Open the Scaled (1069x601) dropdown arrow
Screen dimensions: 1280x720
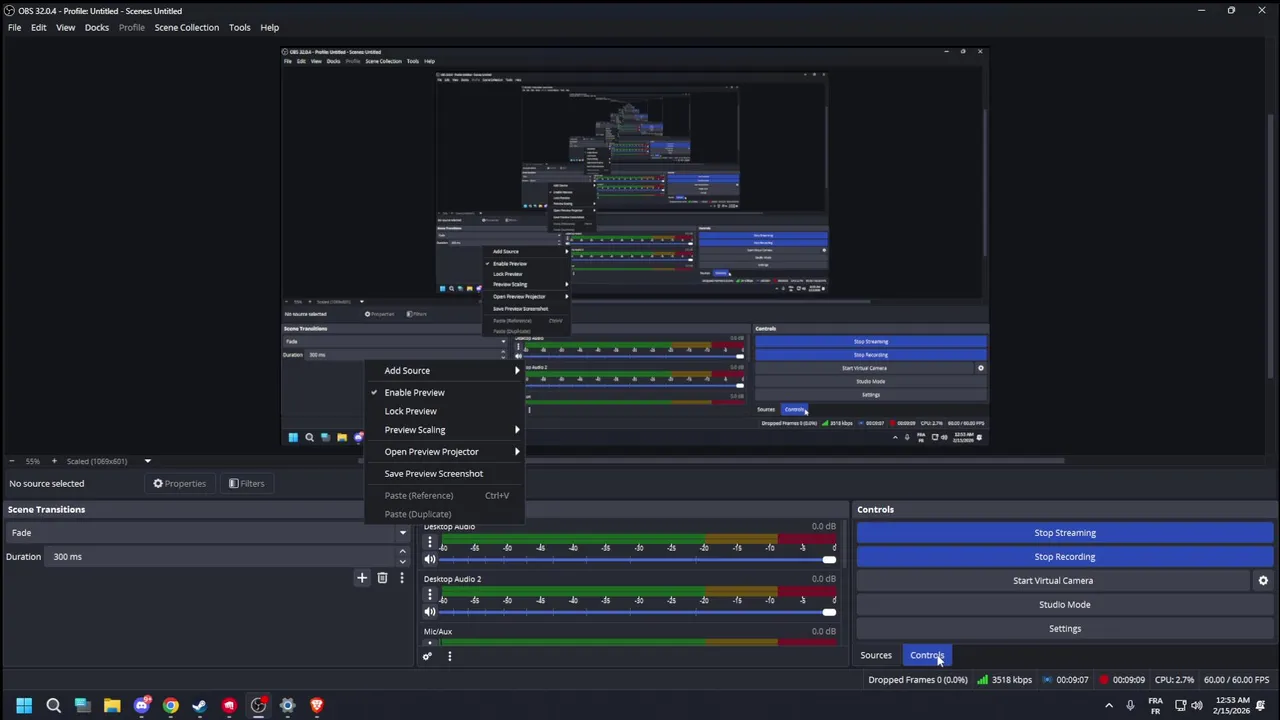pos(147,461)
